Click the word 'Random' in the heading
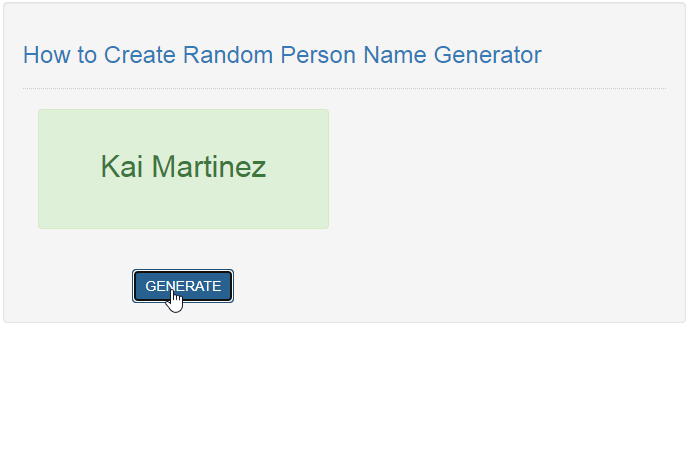 point(228,55)
